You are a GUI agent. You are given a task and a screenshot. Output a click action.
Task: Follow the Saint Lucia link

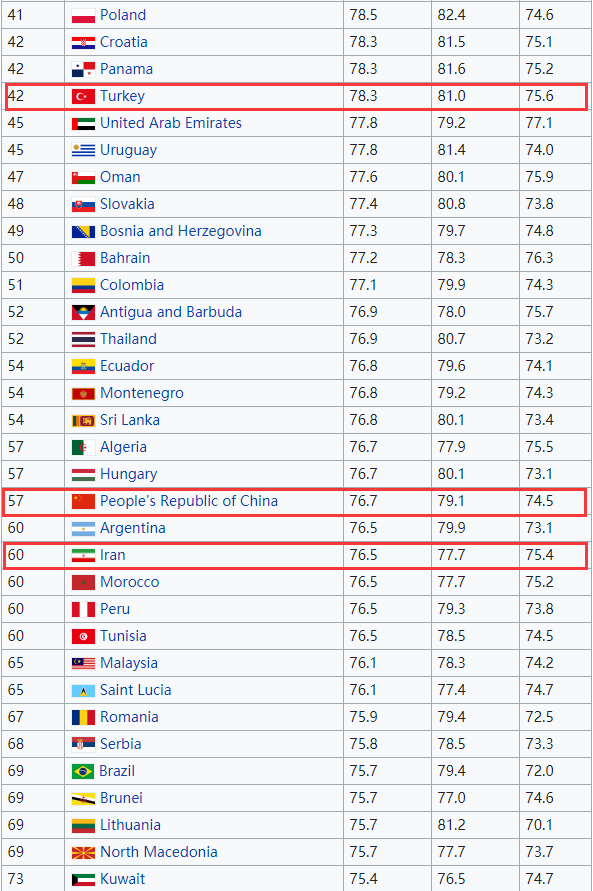point(135,690)
